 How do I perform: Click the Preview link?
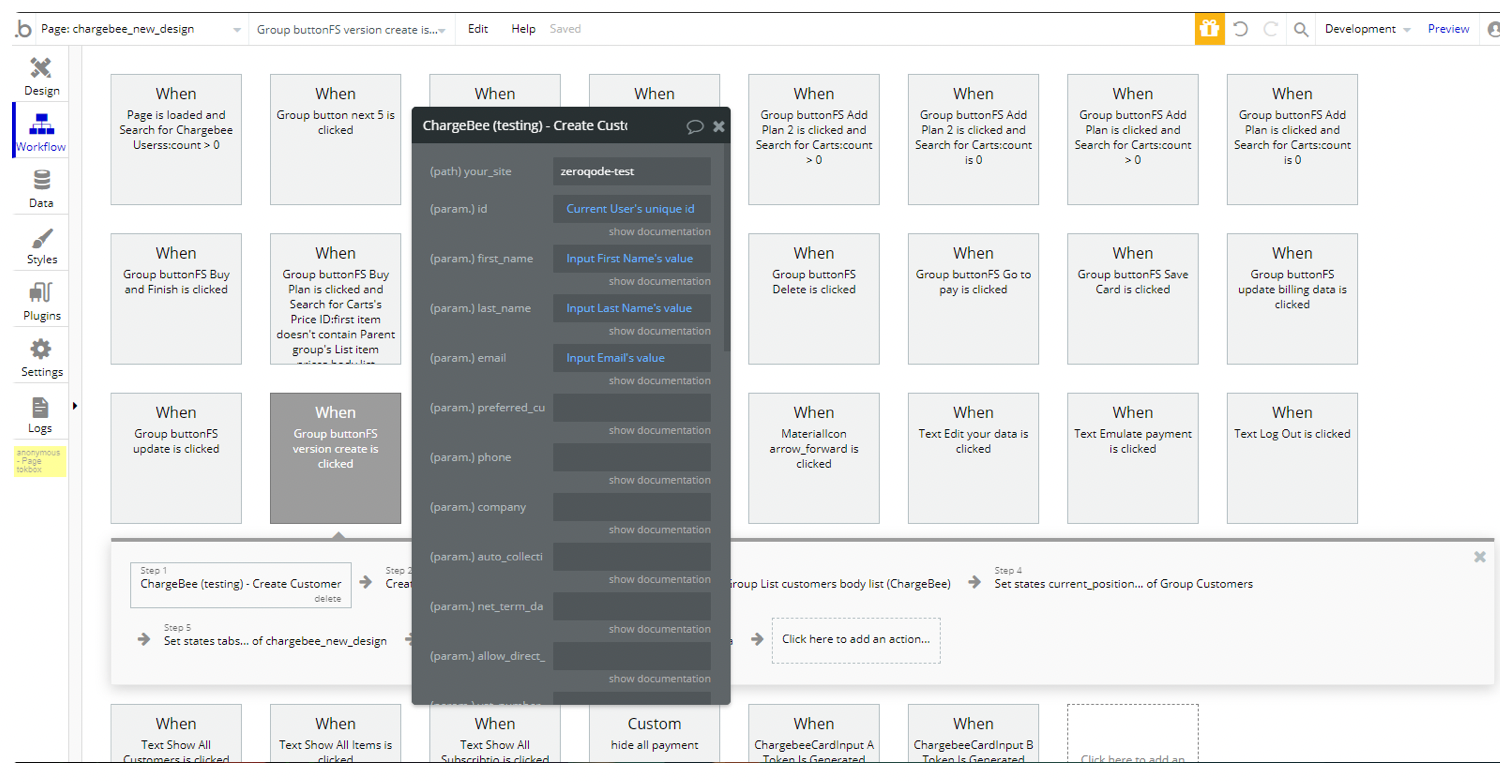pos(1448,29)
